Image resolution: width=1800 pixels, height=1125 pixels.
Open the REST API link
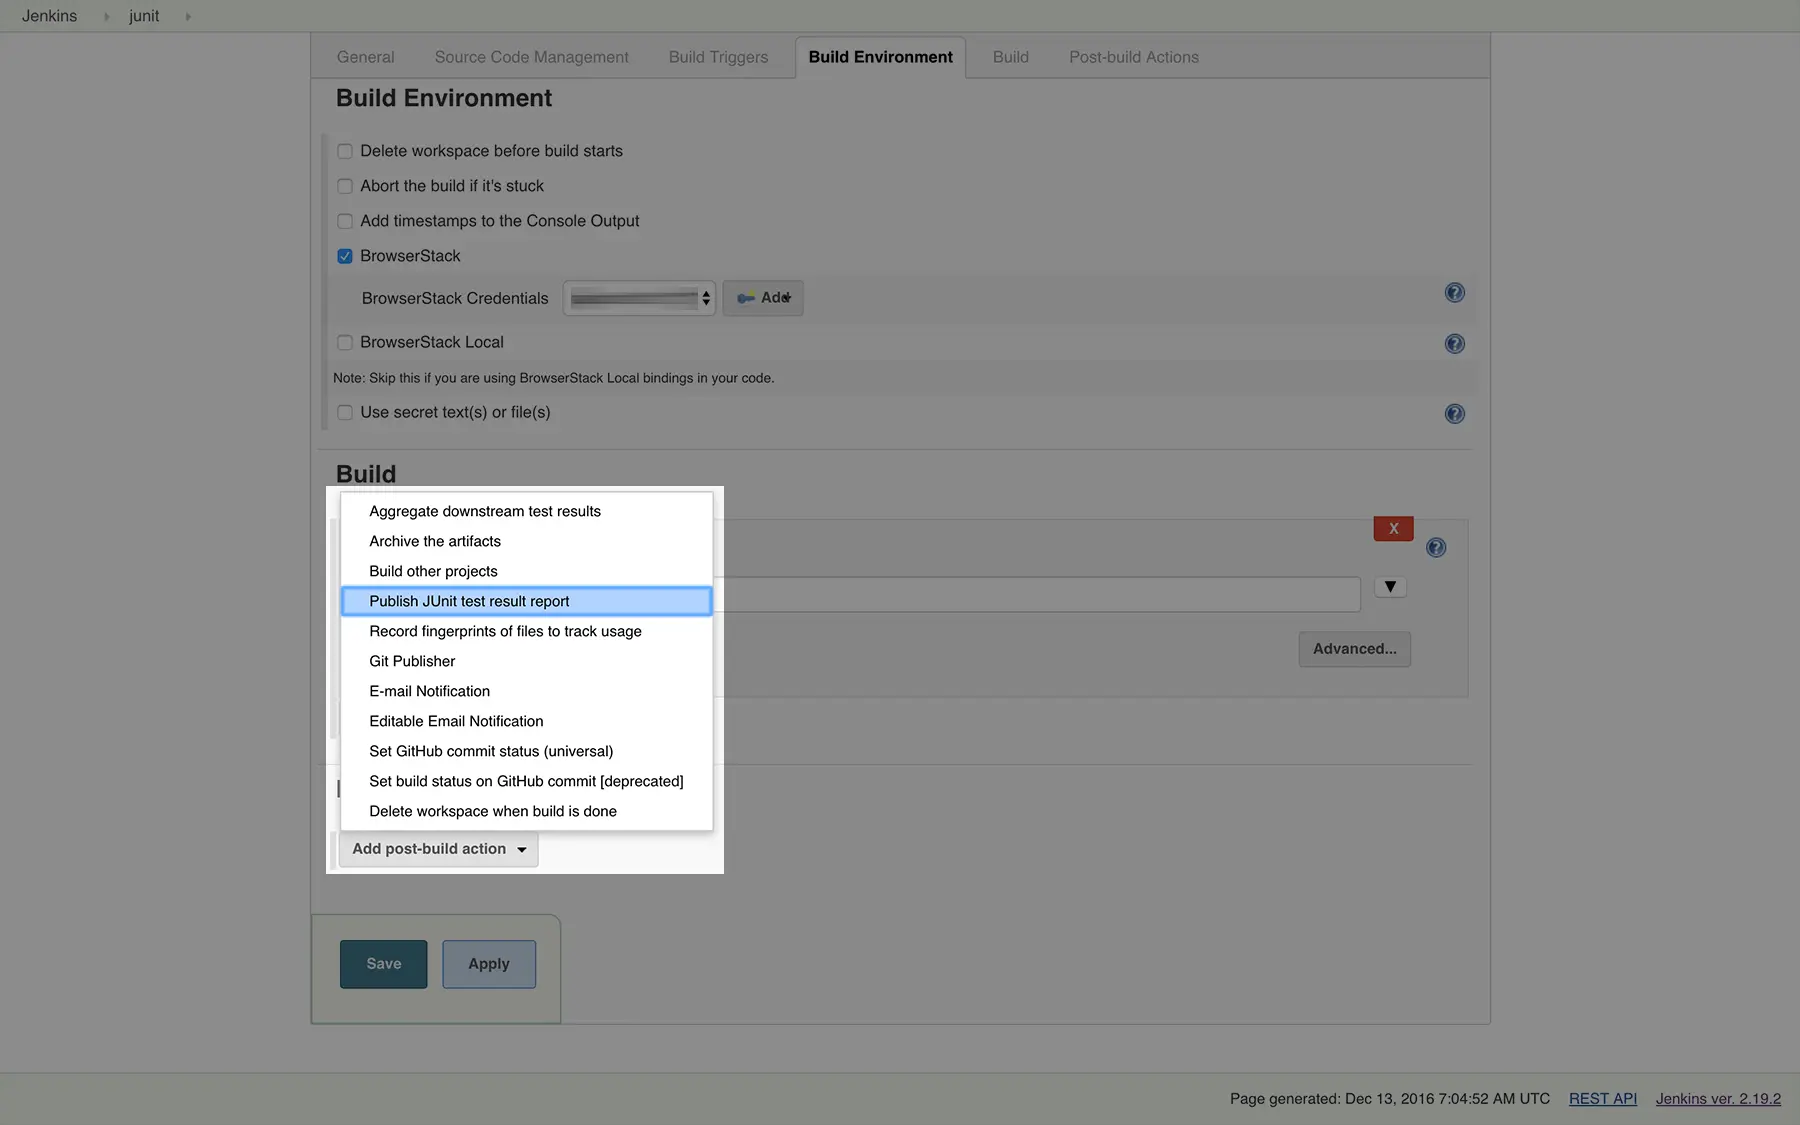pos(1602,1098)
